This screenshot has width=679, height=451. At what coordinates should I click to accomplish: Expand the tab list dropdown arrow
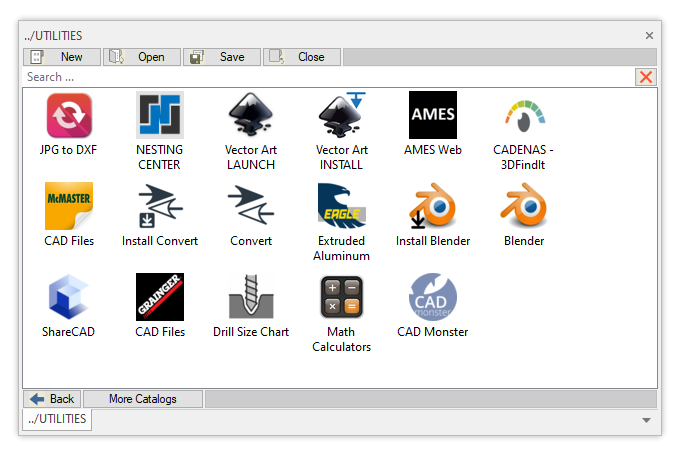[x=646, y=420]
